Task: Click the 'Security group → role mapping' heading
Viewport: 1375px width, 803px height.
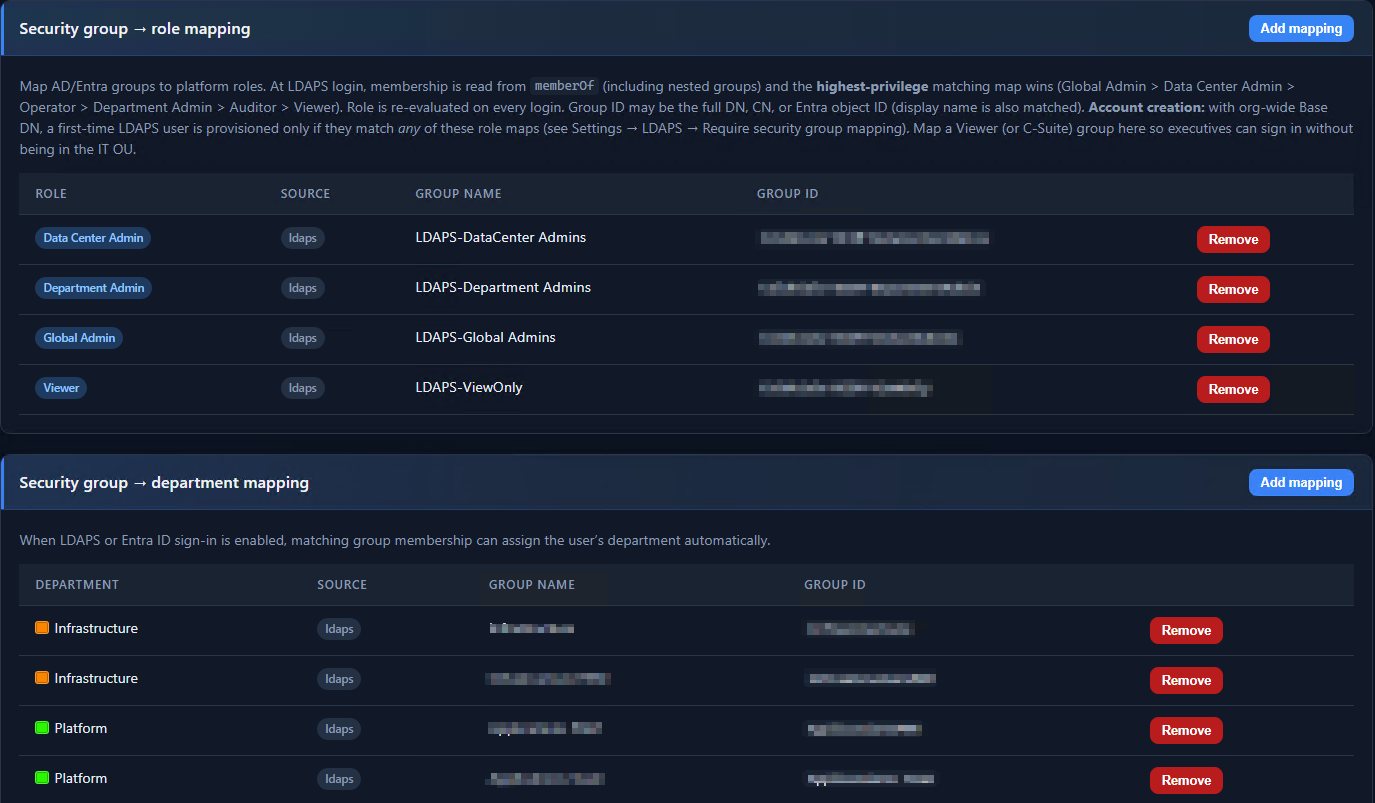Action: tap(135, 28)
